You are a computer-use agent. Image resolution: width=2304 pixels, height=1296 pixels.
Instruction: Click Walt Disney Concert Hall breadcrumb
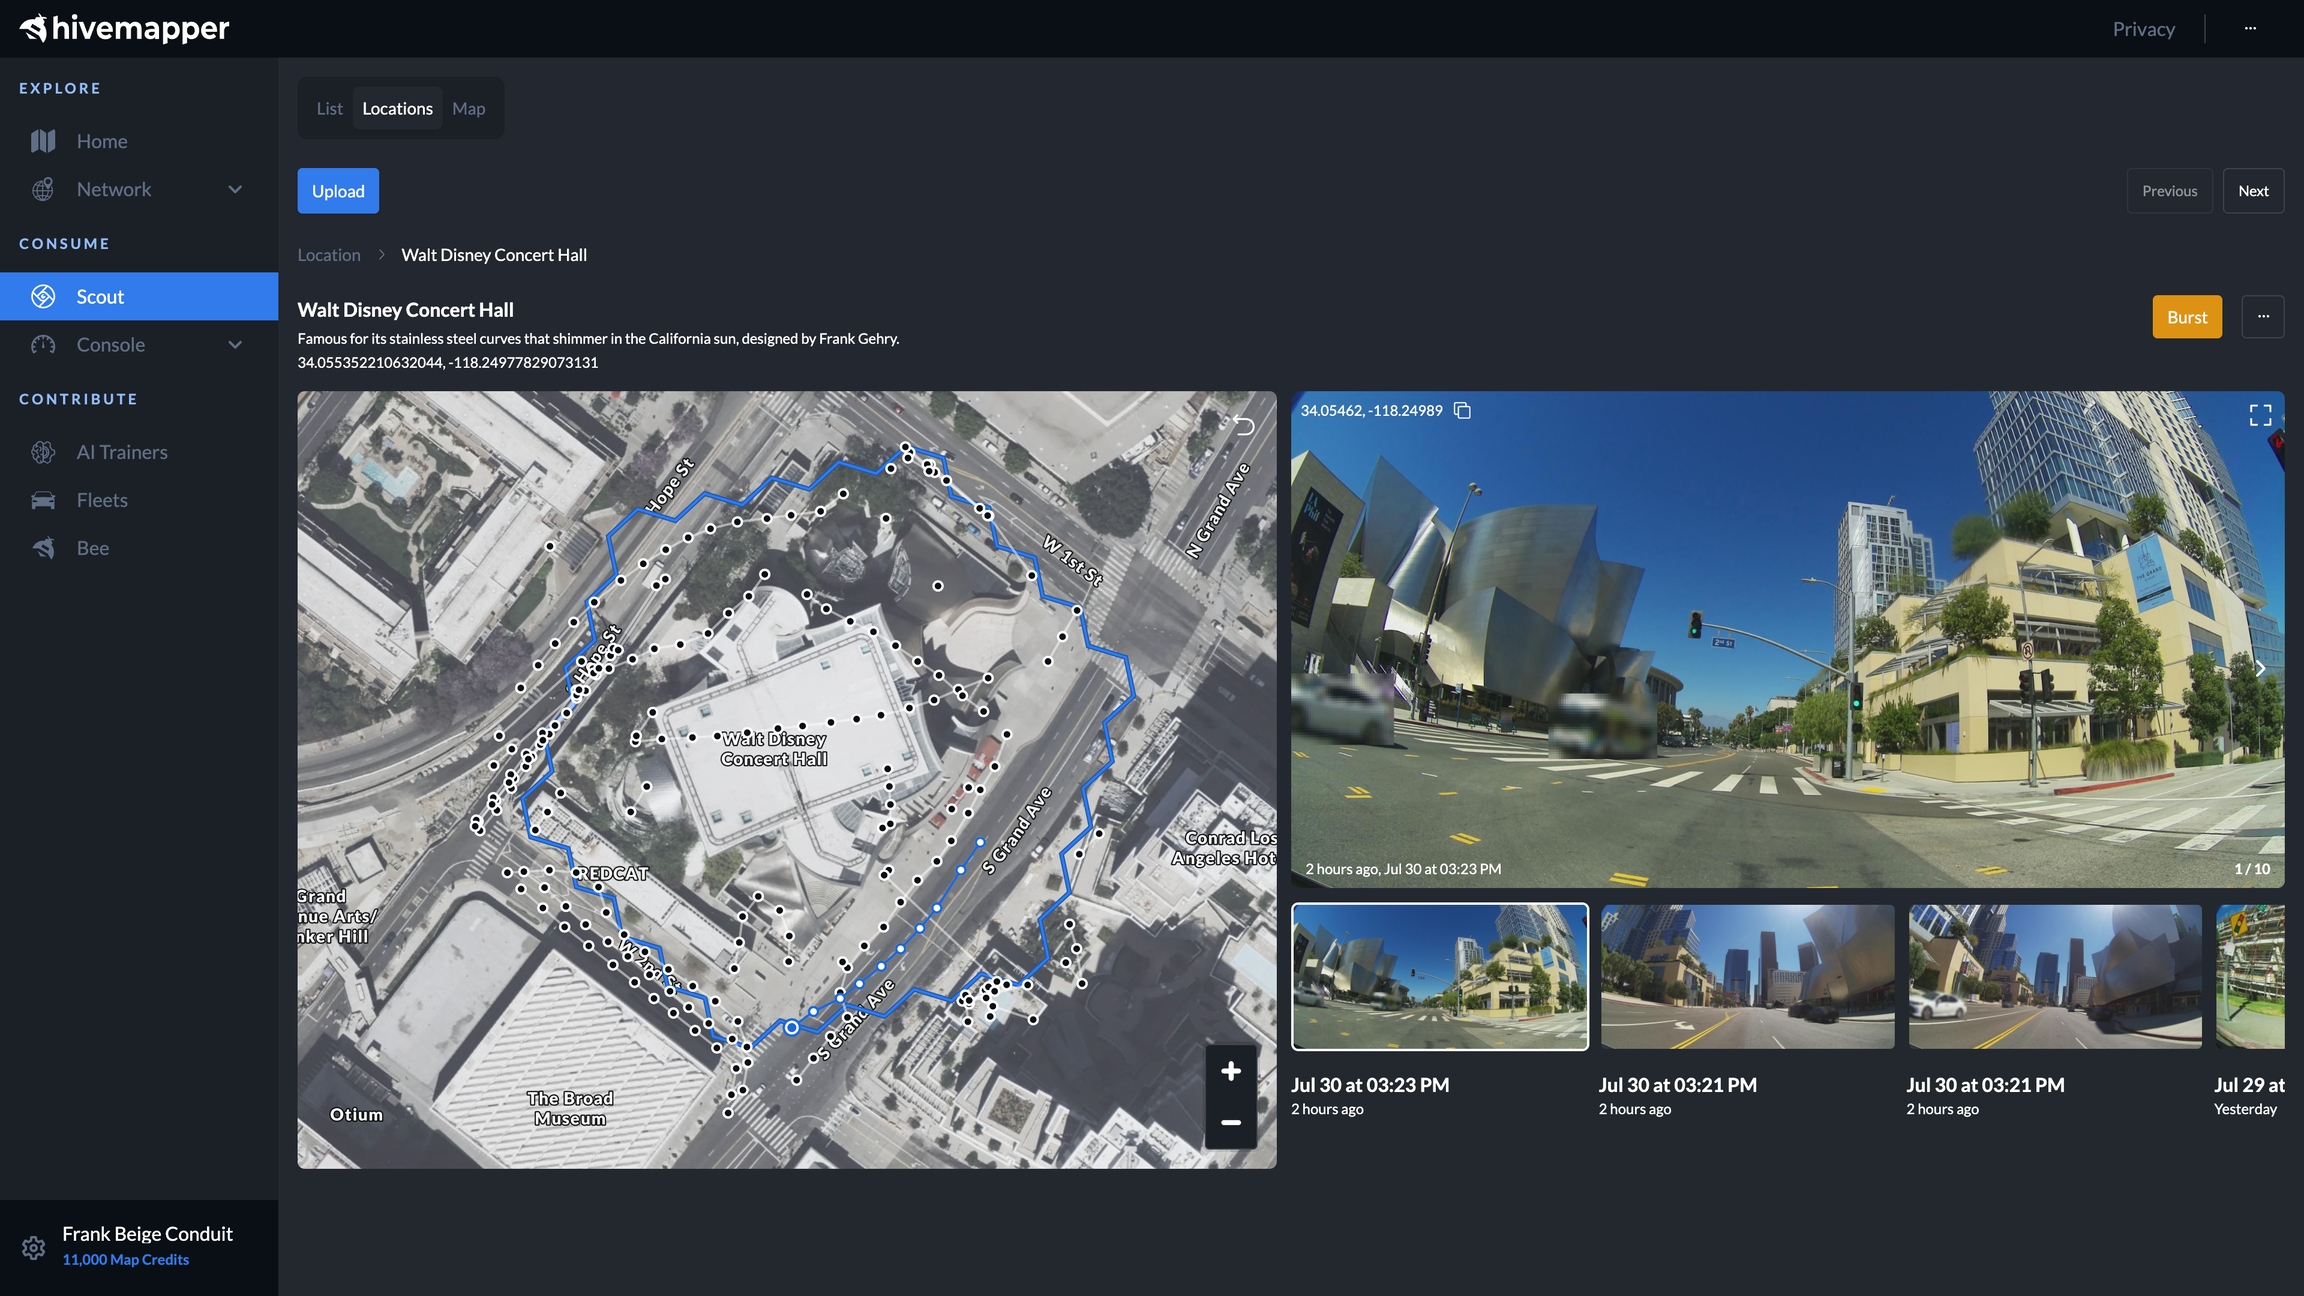(x=494, y=255)
